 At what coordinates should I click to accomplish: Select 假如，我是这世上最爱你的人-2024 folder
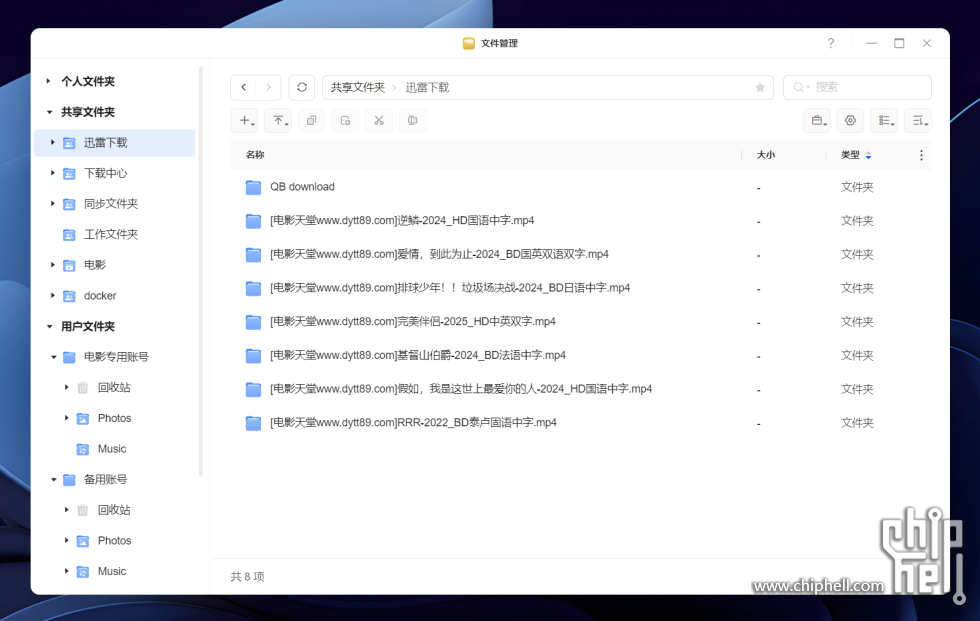point(581,390)
